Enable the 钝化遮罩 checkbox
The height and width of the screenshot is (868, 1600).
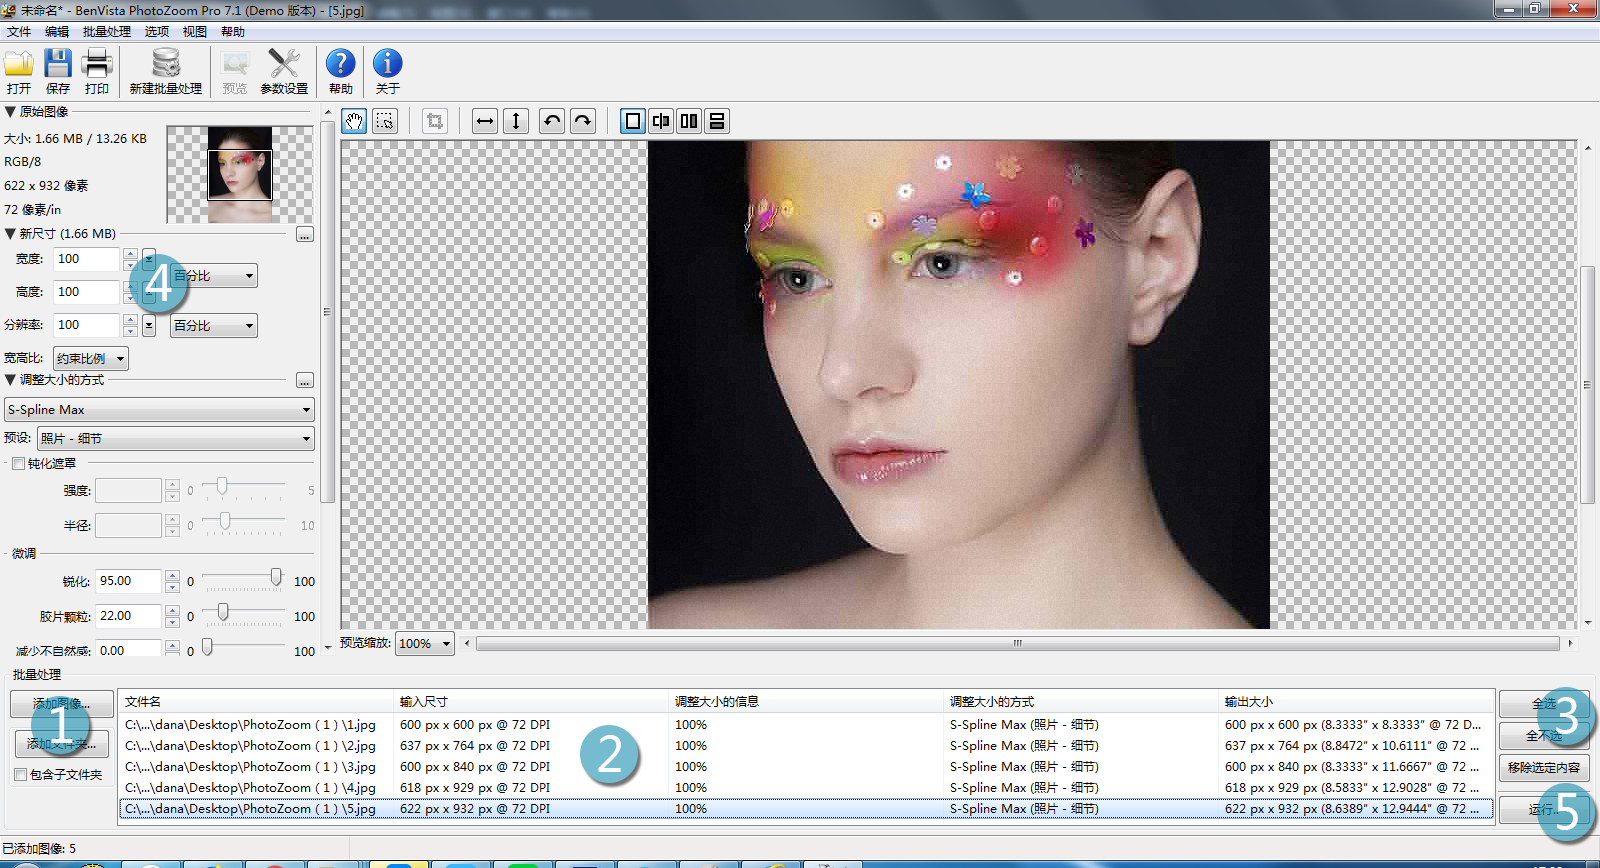click(x=18, y=464)
